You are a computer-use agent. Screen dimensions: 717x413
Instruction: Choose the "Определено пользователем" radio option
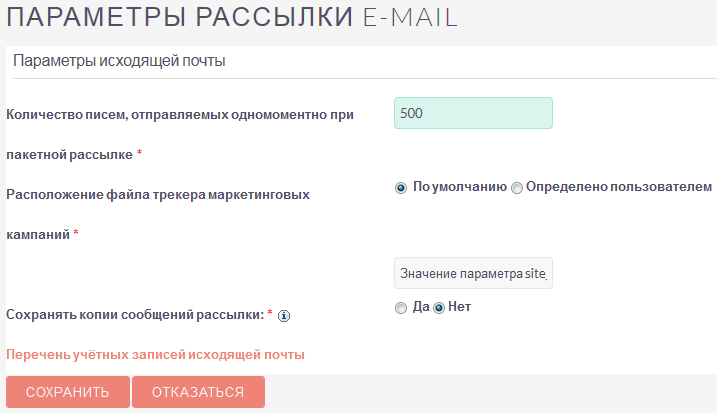pyautogui.click(x=517, y=187)
